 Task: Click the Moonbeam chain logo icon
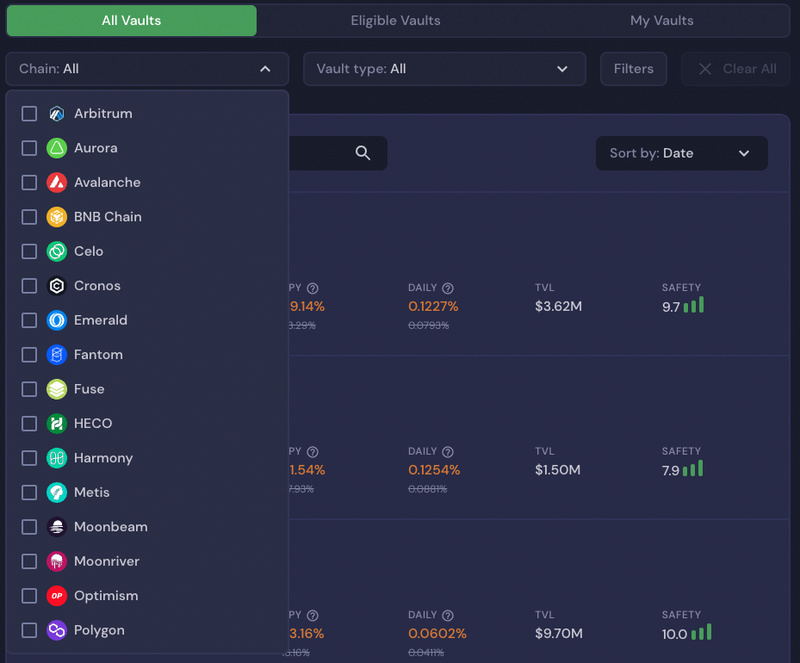57,527
